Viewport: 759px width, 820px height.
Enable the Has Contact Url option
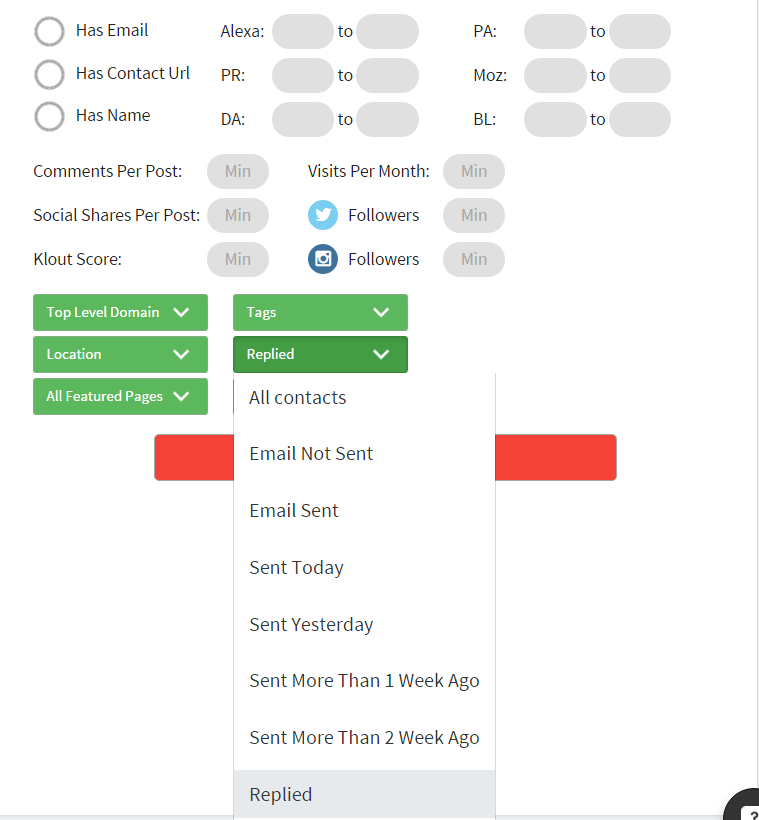49,74
